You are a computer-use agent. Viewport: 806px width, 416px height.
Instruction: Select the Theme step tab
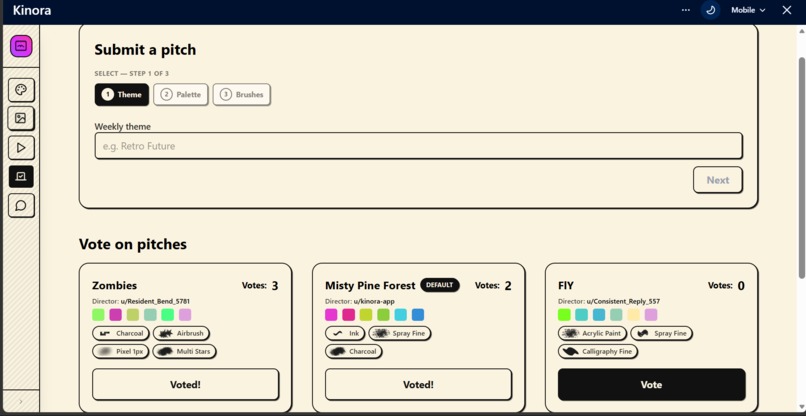[122, 95]
